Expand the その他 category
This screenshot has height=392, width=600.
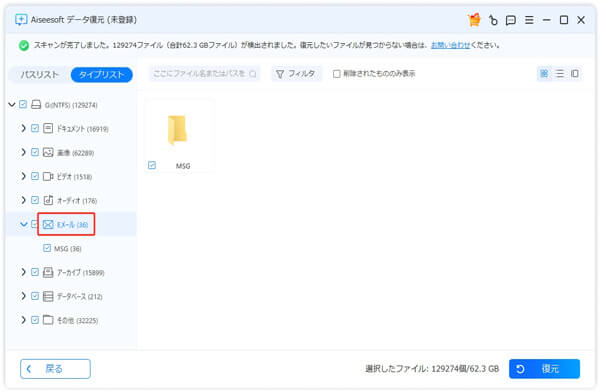click(23, 320)
